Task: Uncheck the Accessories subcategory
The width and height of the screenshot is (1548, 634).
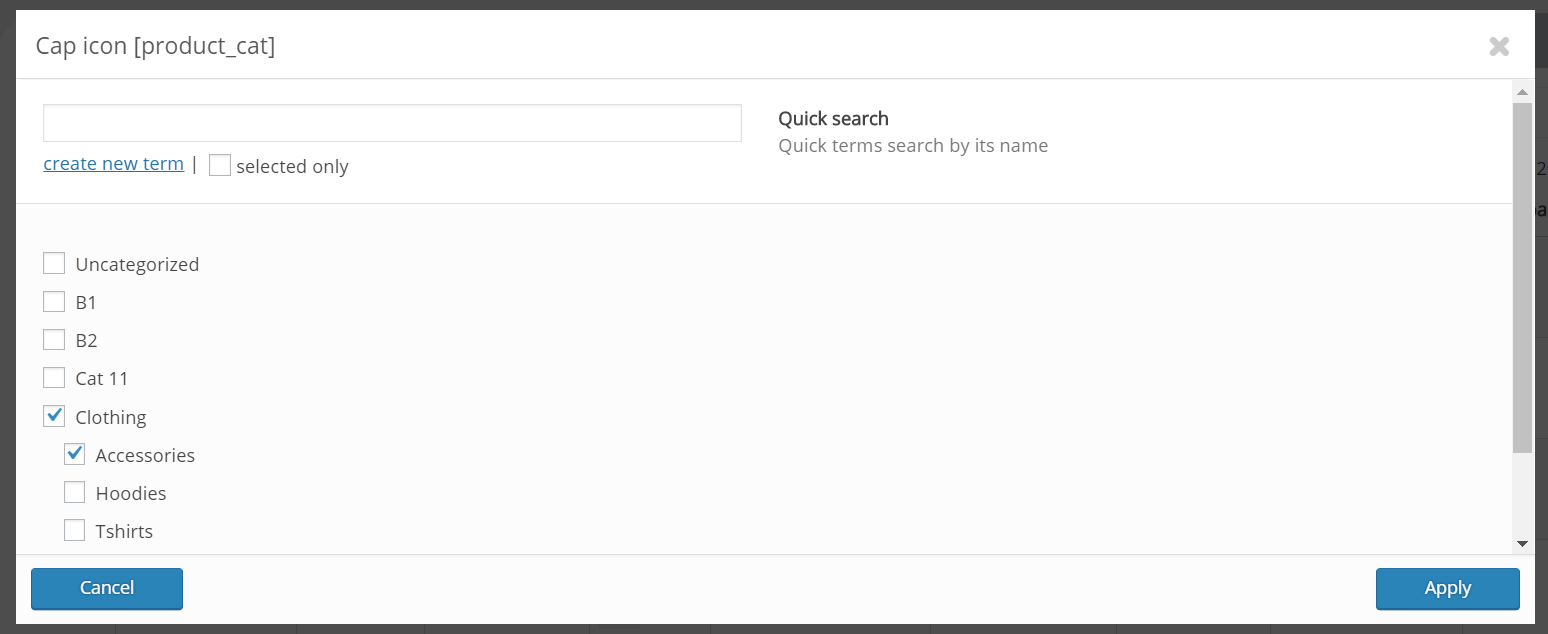Action: click(x=74, y=455)
